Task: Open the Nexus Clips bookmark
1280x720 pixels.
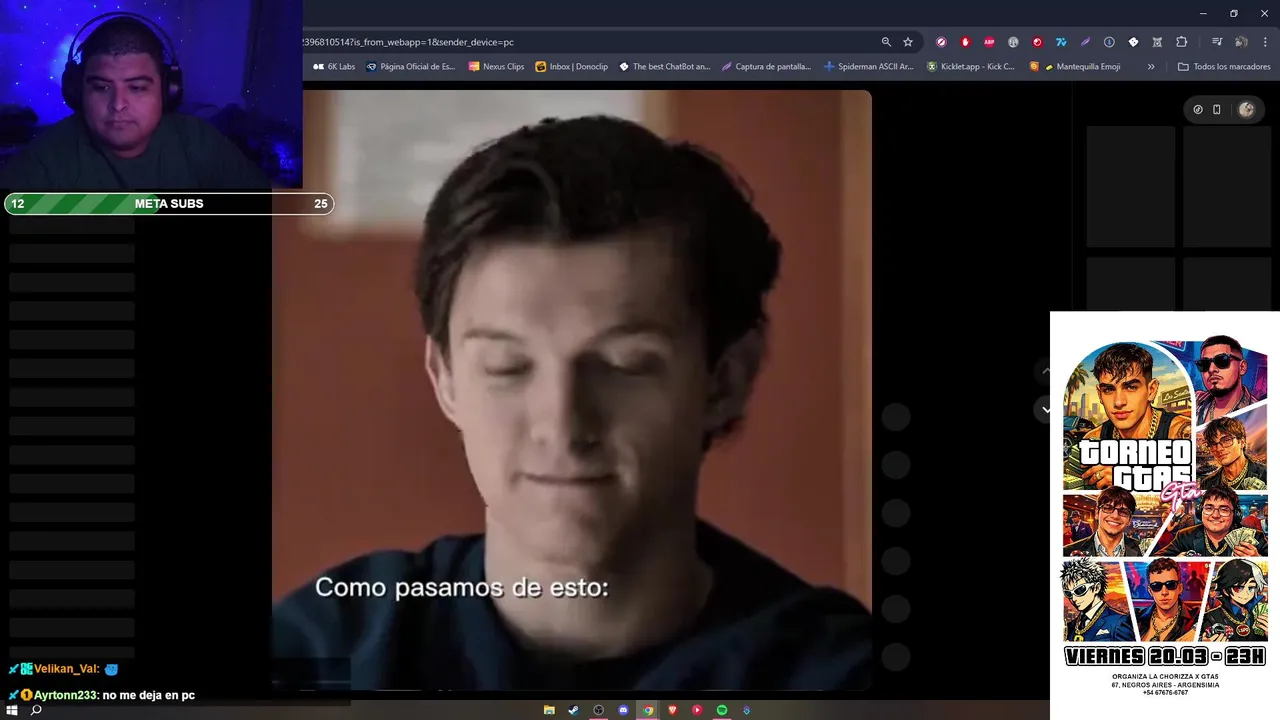Action: pos(497,67)
